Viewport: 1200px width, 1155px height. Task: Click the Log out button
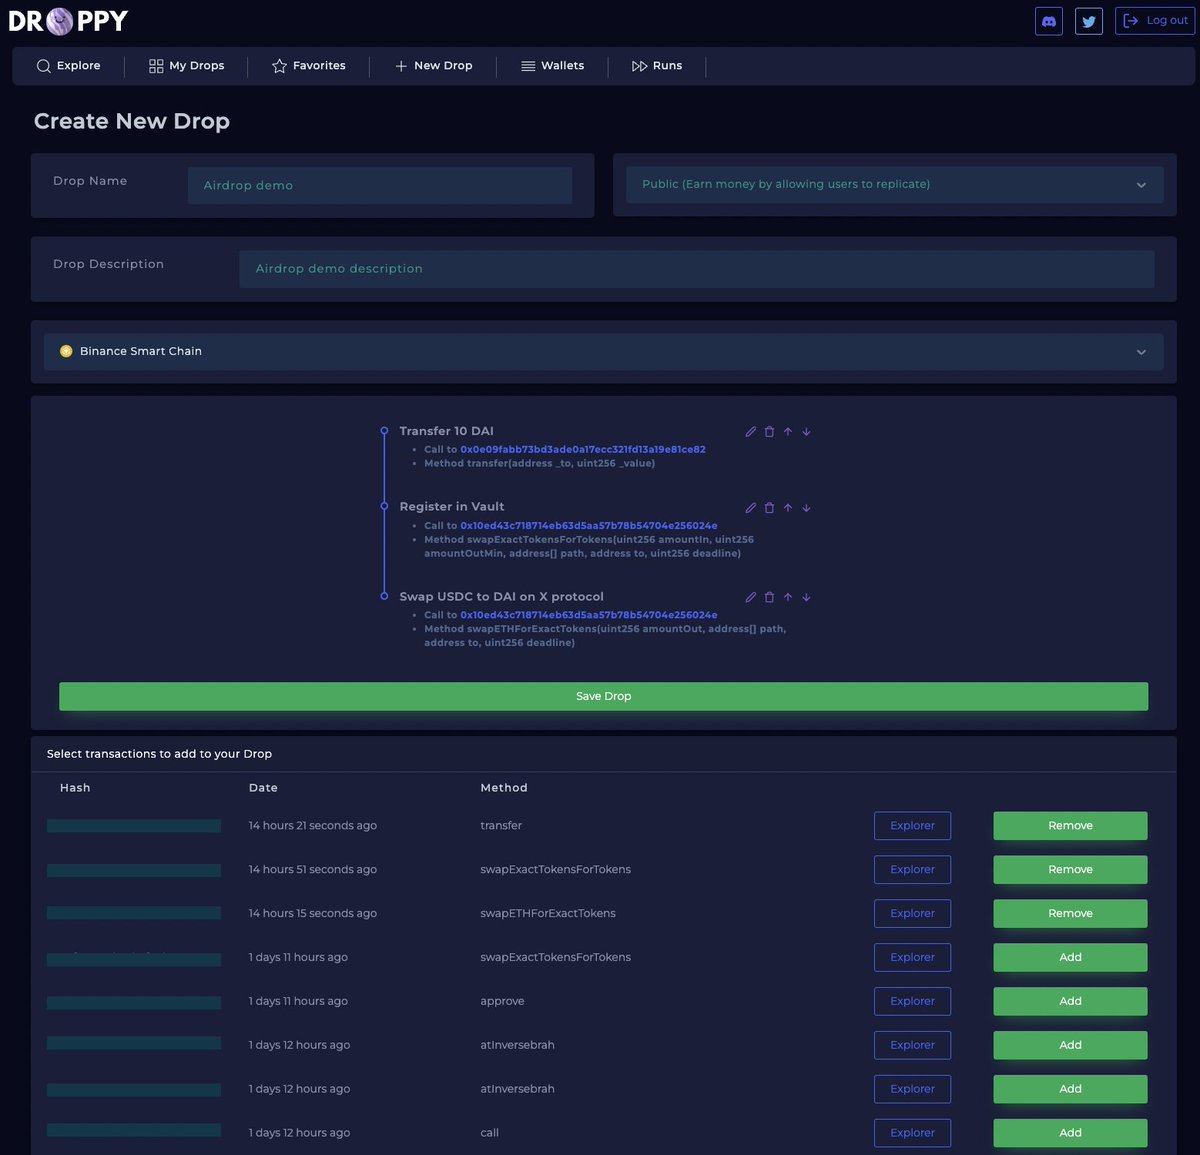(1155, 21)
